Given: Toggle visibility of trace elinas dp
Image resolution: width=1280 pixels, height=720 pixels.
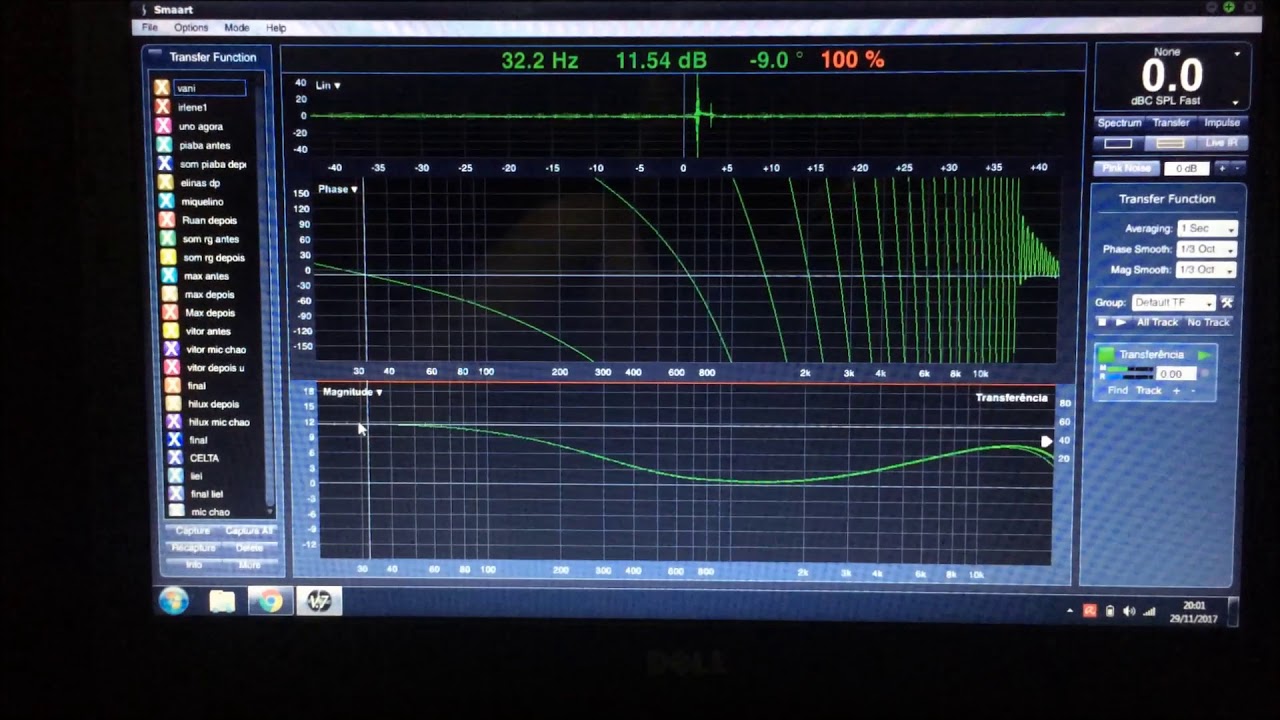Looking at the screenshot, I should click(x=165, y=183).
